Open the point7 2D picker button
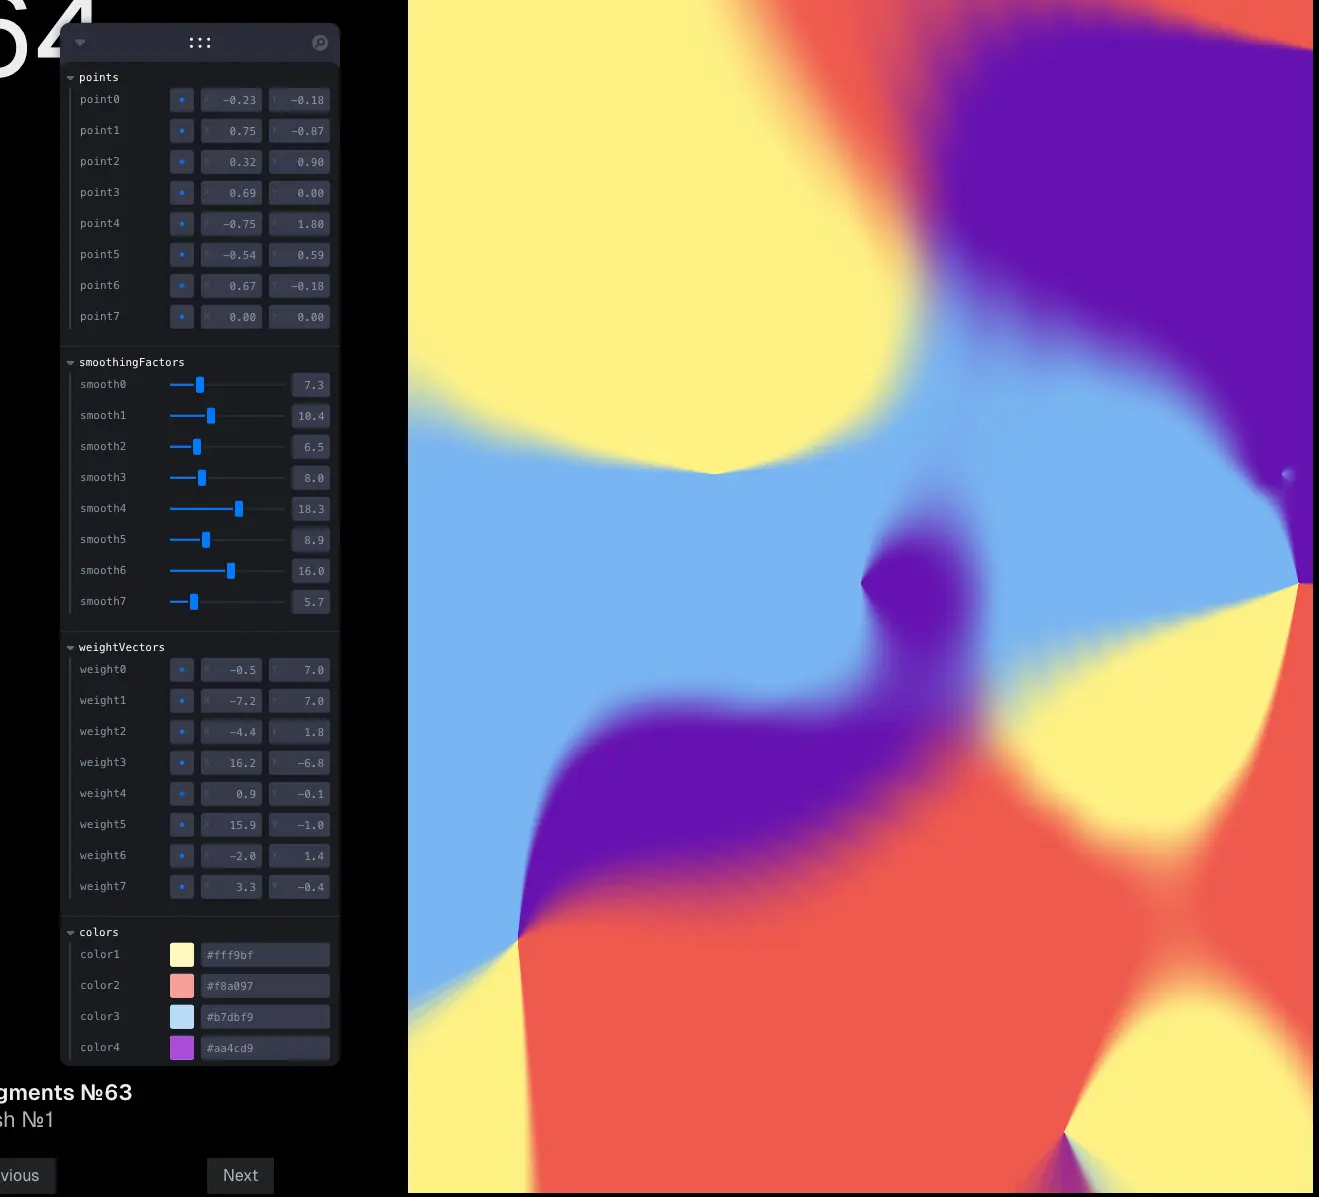1319x1197 pixels. pos(181,317)
